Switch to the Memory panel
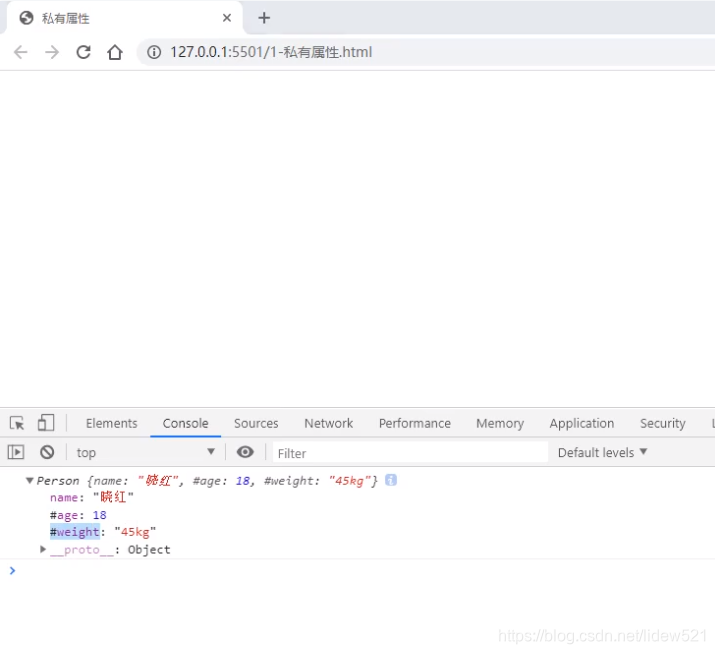Screen dimensions: 715x654 click(x=500, y=423)
